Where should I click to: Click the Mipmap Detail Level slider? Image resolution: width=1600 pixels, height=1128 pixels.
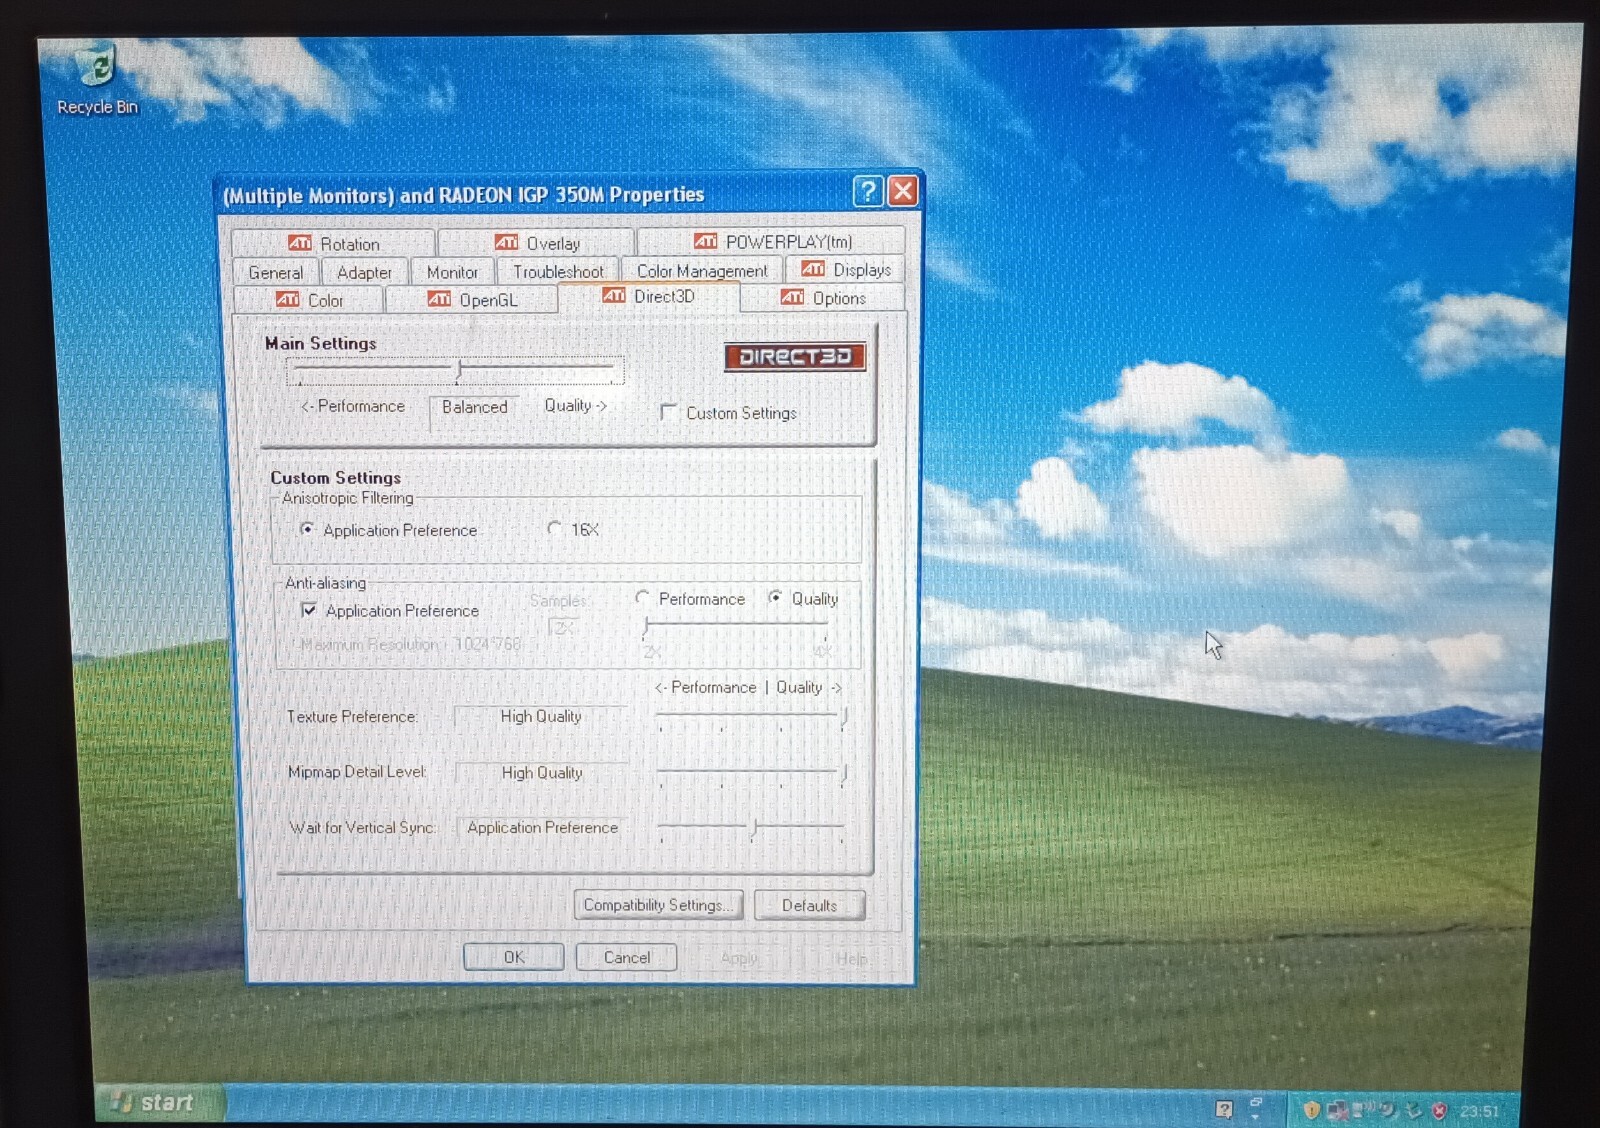(x=751, y=773)
